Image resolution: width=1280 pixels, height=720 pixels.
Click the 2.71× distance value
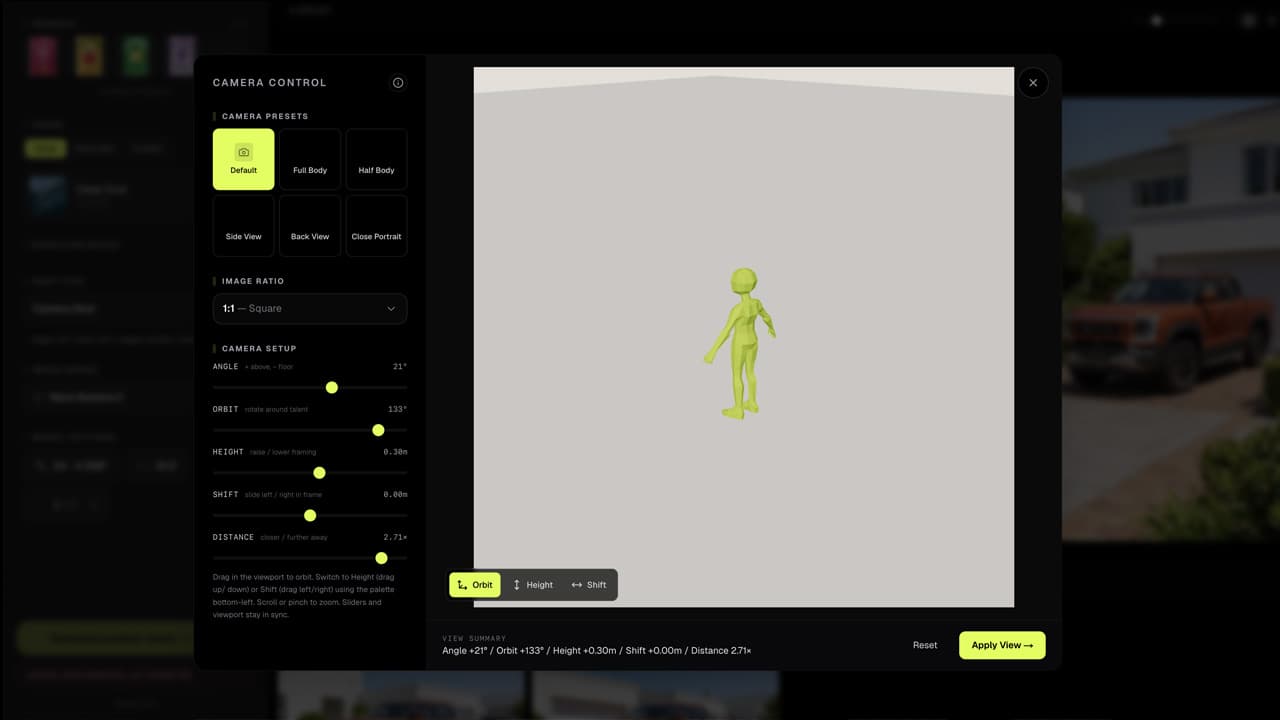[395, 538]
